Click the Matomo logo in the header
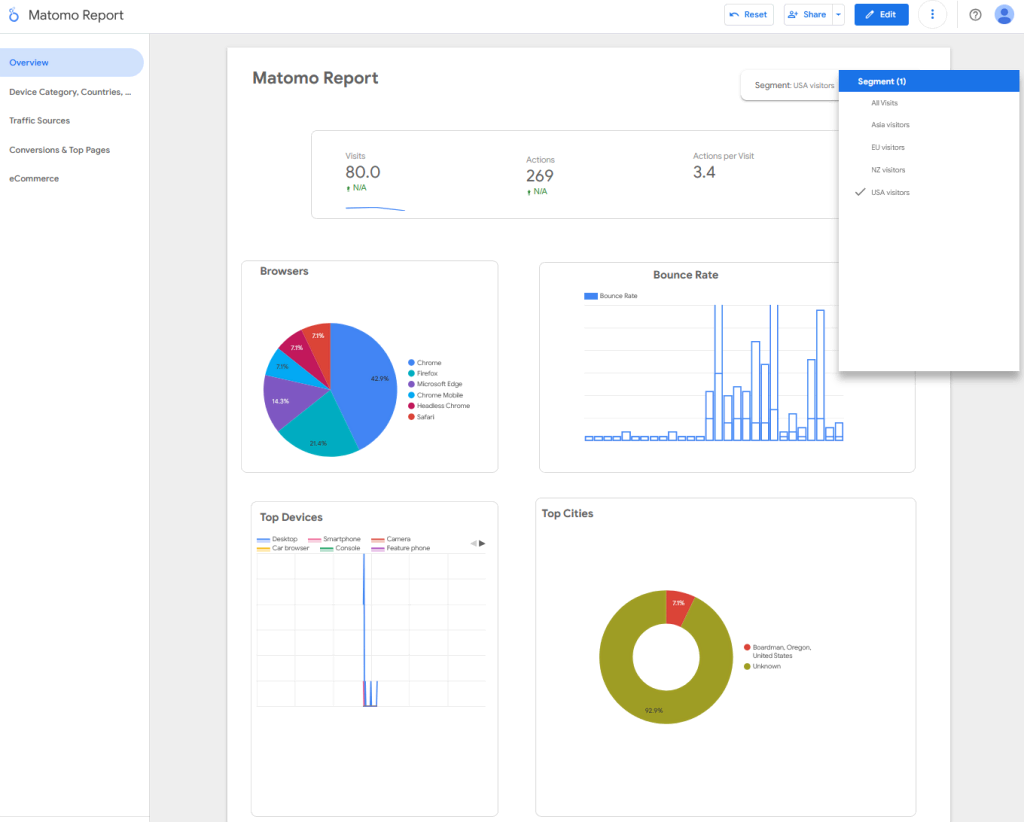 coord(11,14)
